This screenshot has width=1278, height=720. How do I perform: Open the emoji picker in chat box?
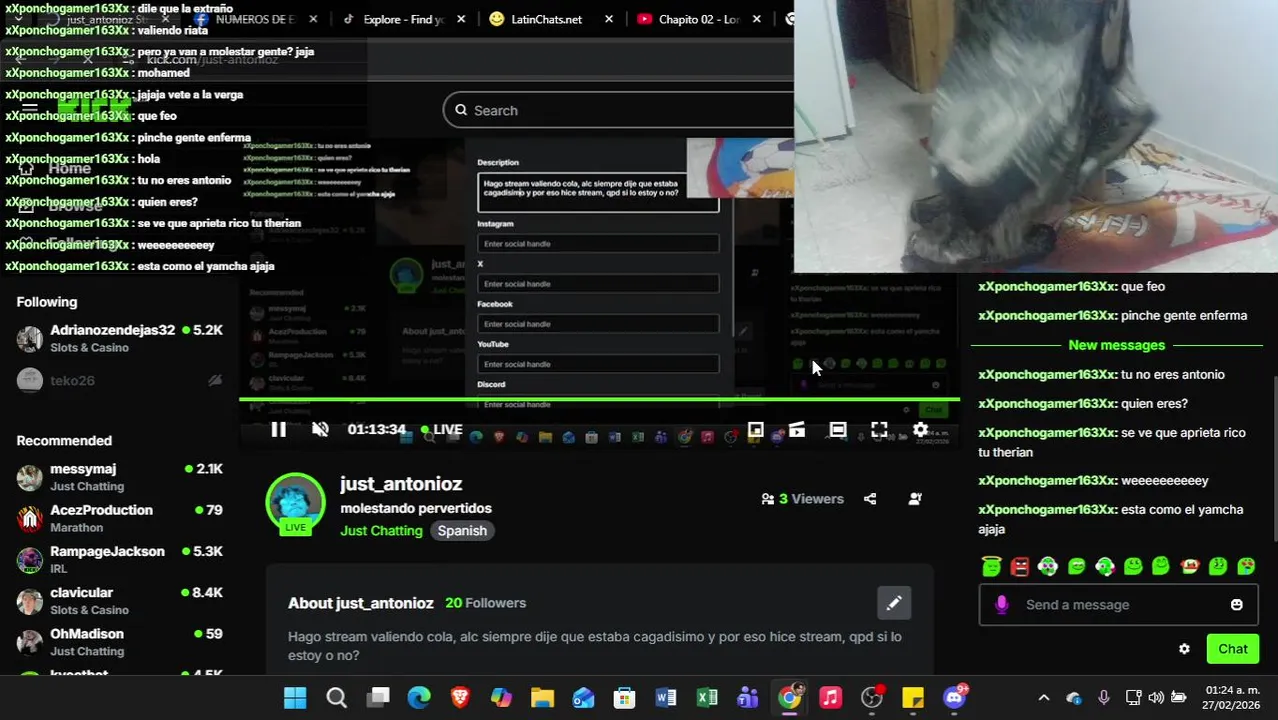(x=1237, y=605)
